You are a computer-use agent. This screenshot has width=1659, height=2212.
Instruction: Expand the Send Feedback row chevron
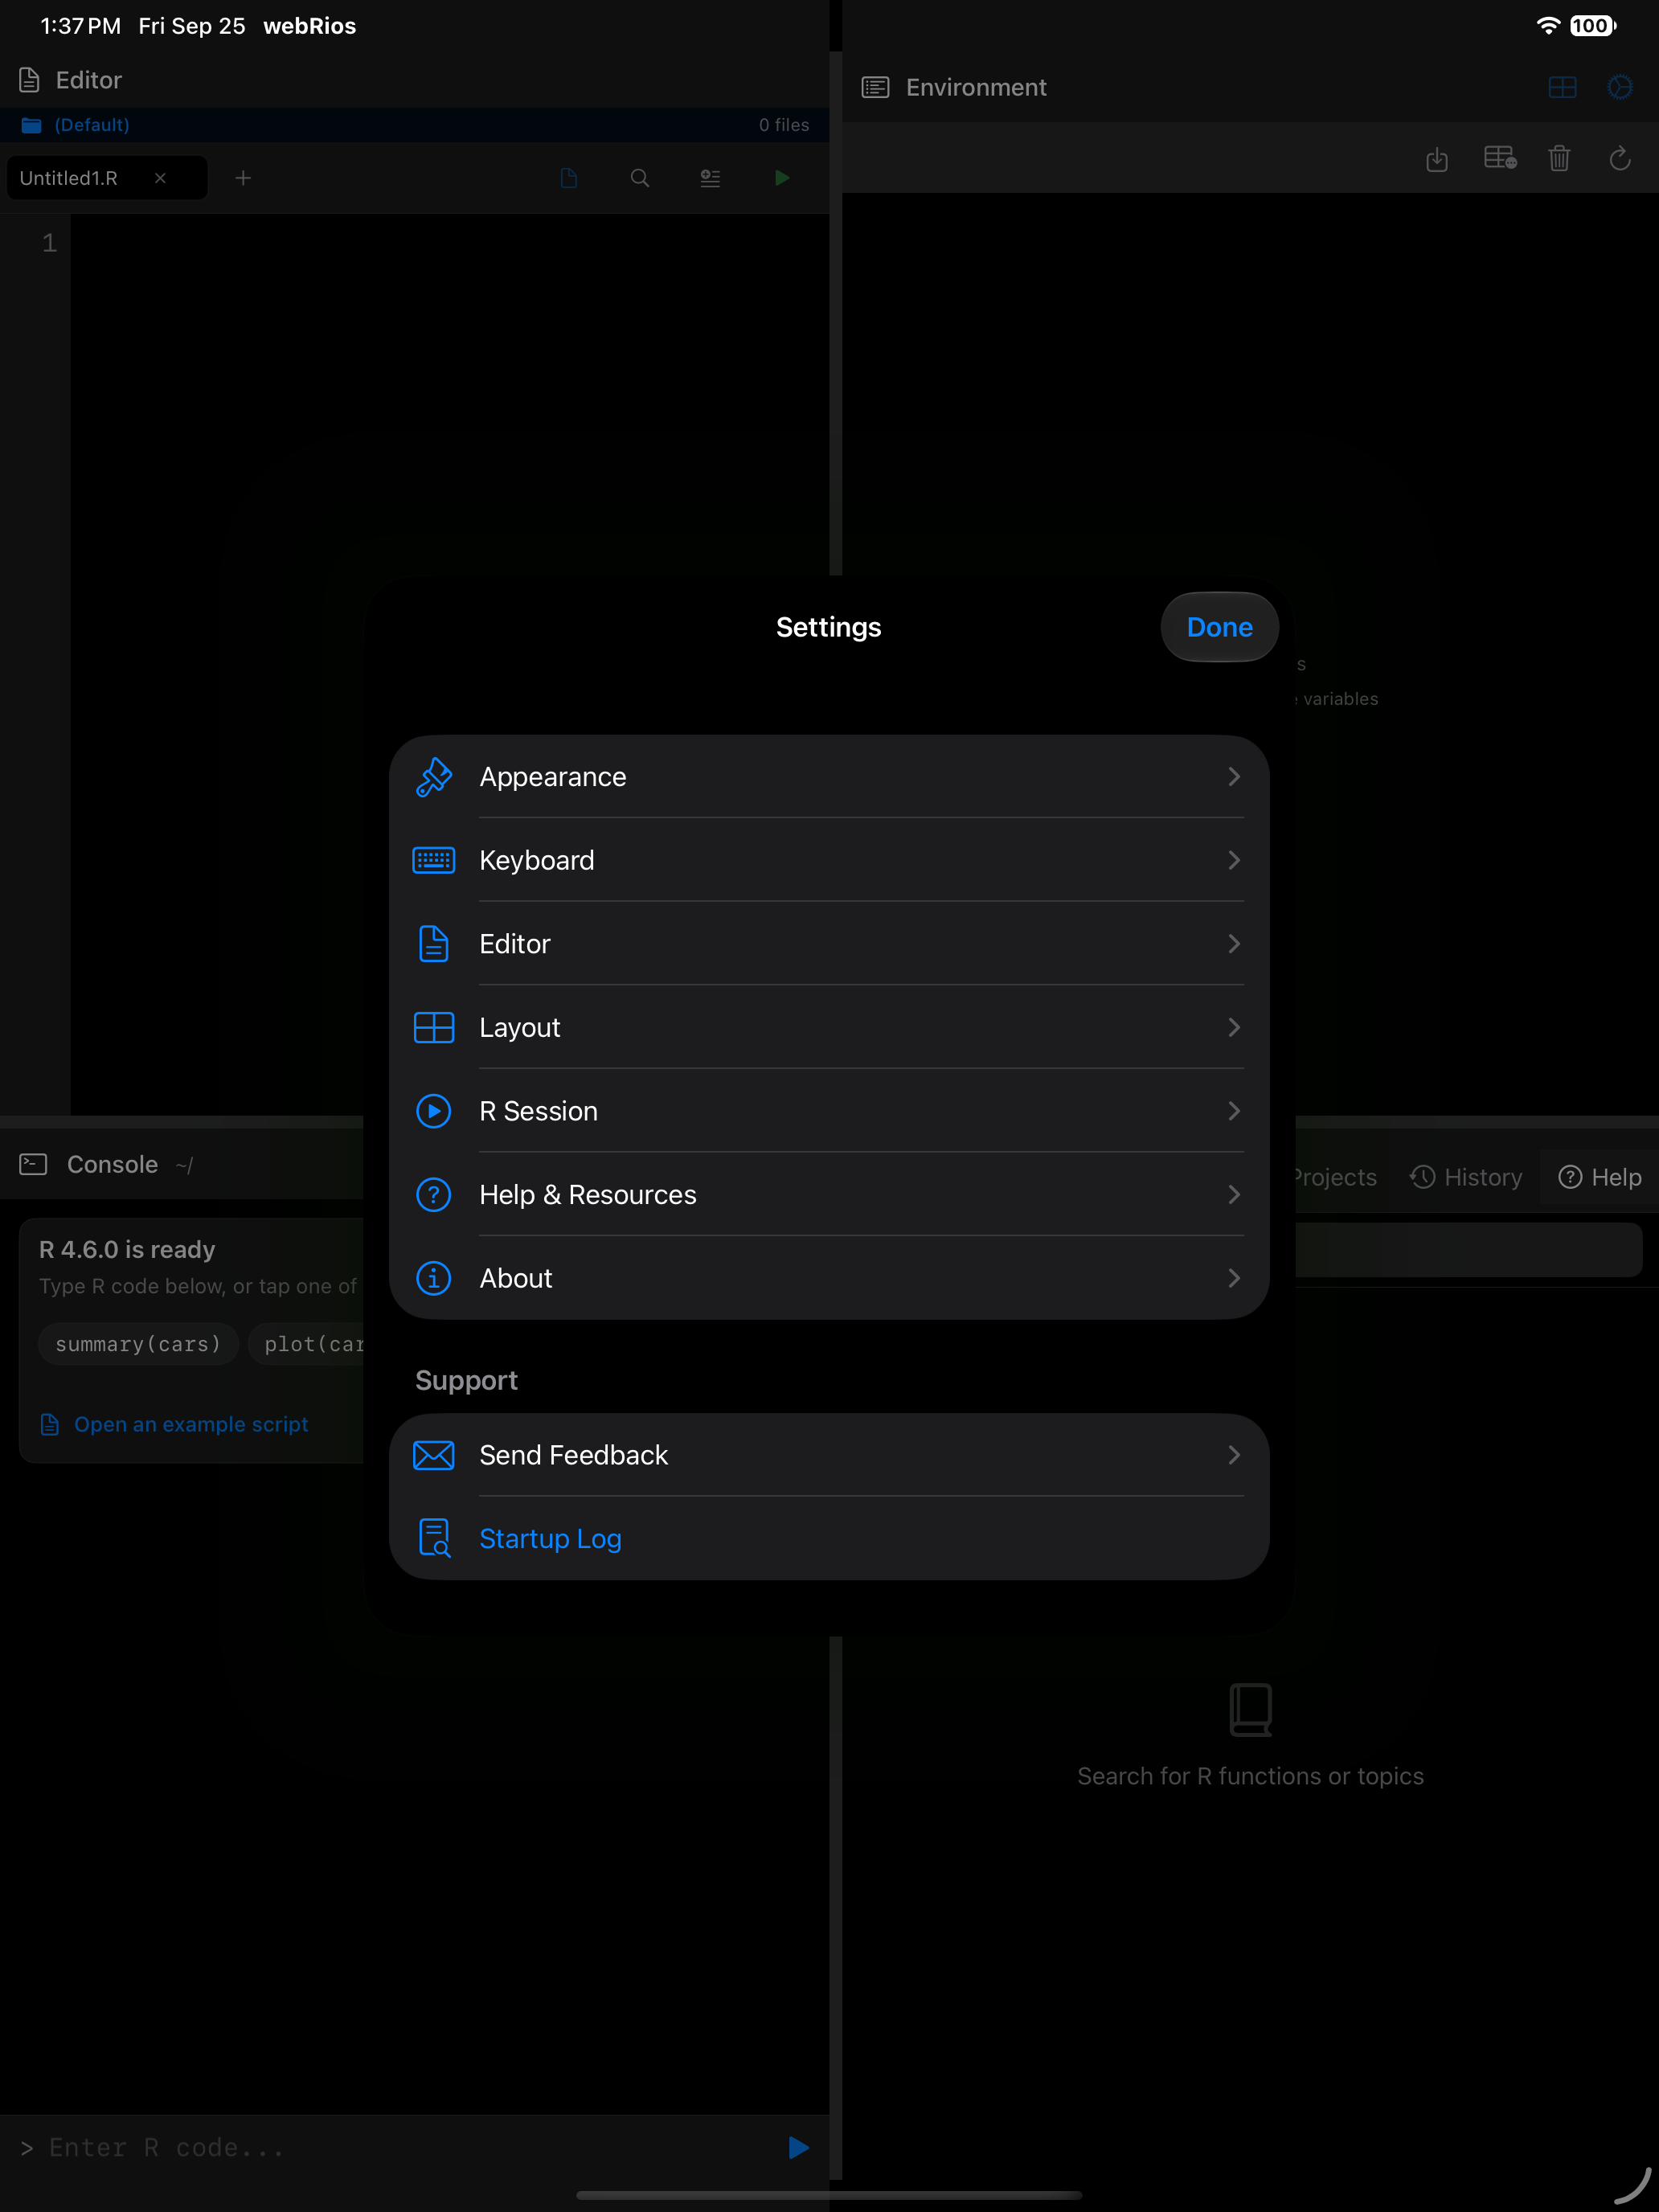tap(1234, 1455)
